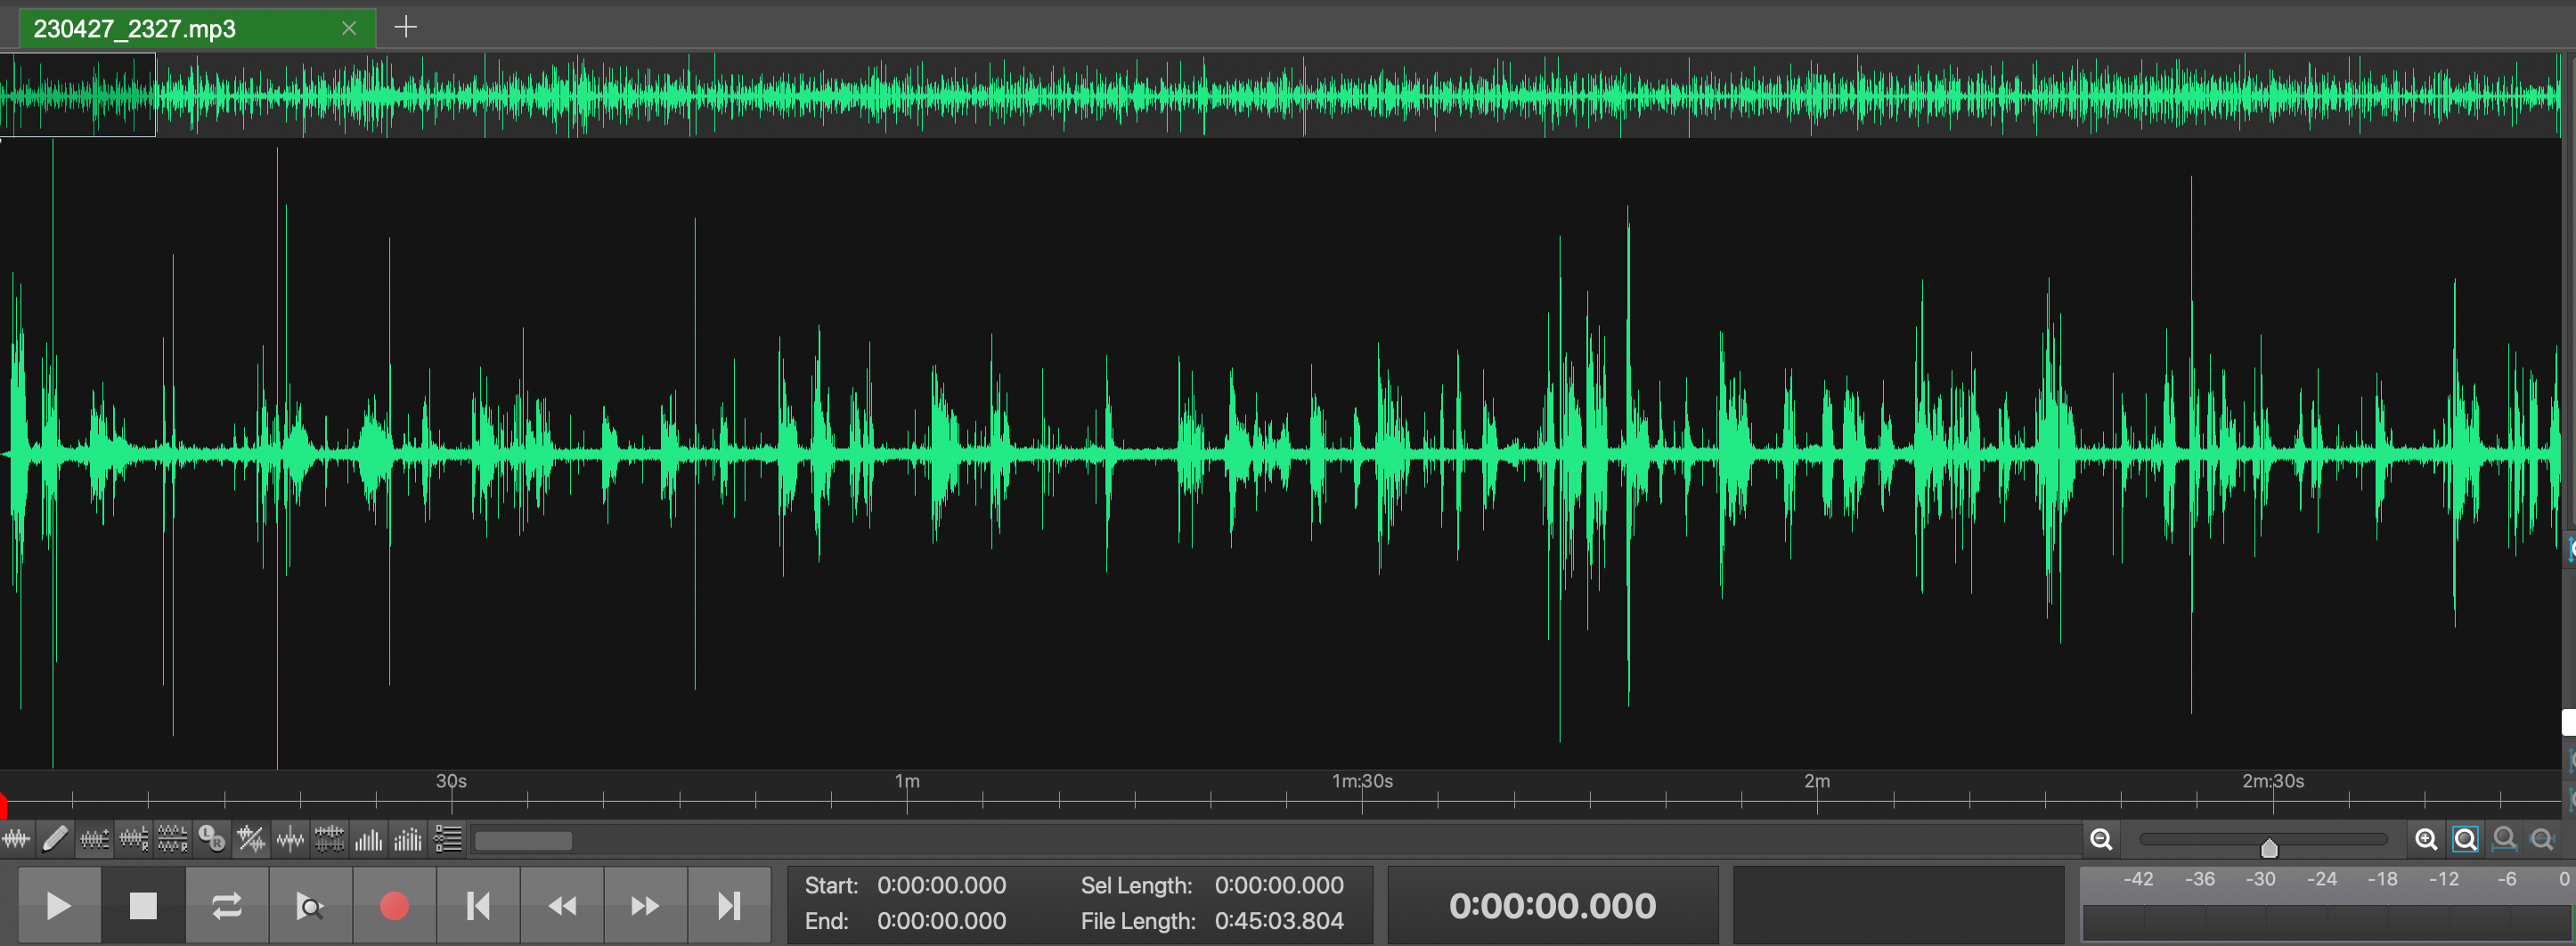Viewport: 2576px width, 946px height.
Task: Select the pencil draw tool
Action: pos(56,839)
